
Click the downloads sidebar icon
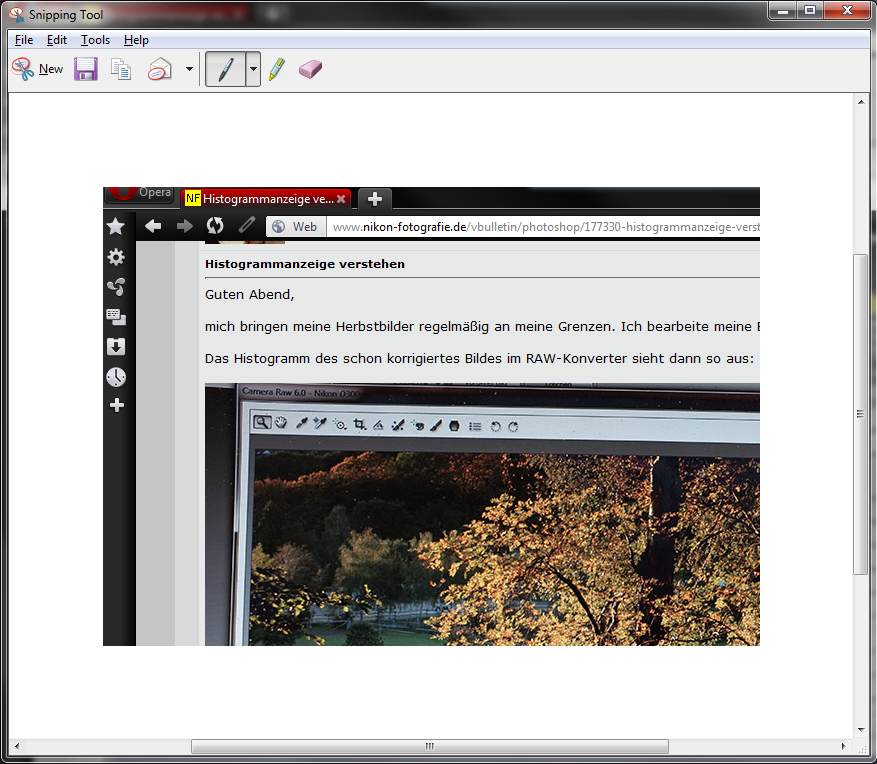(x=116, y=347)
